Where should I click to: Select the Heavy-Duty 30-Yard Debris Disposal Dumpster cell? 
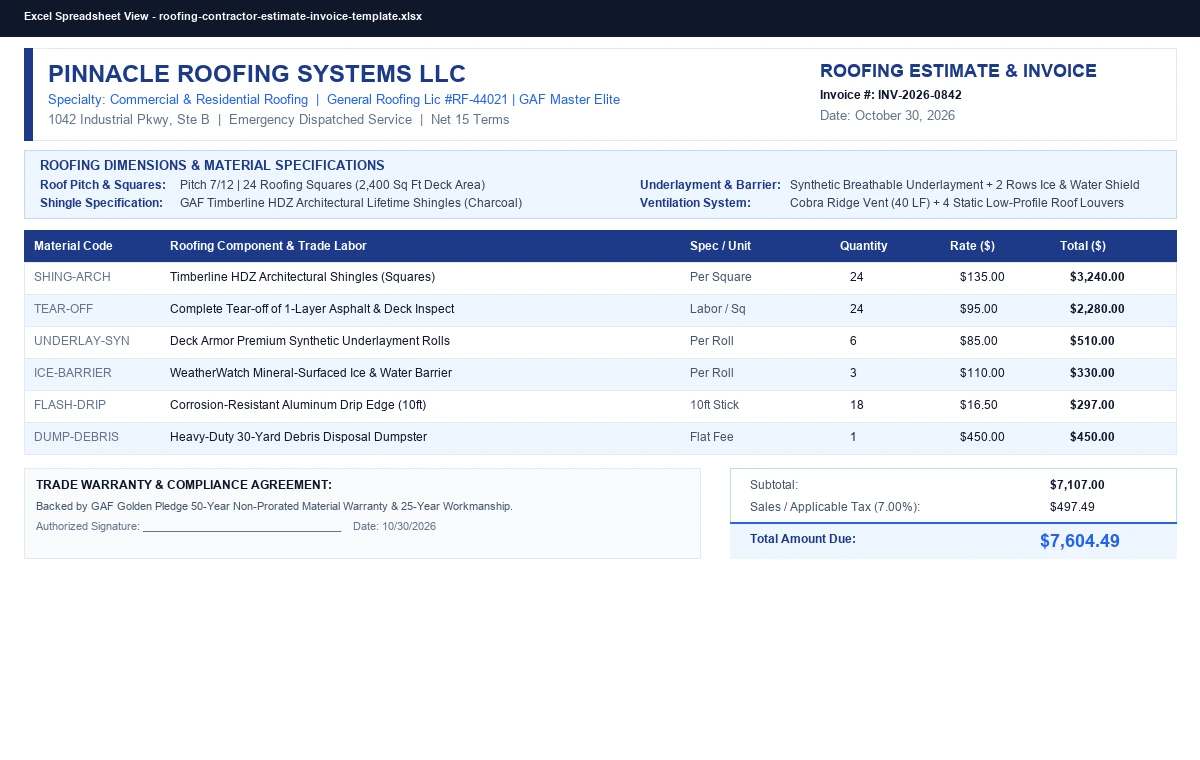pyautogui.click(x=298, y=437)
